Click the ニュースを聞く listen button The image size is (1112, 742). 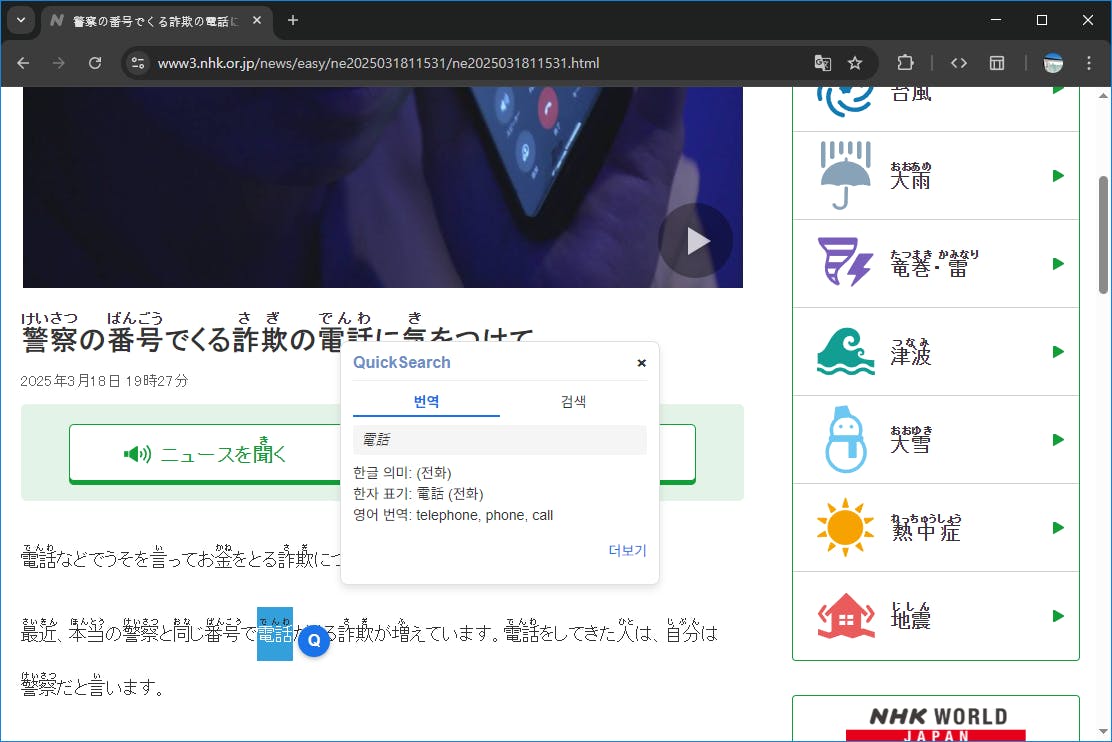coord(205,454)
